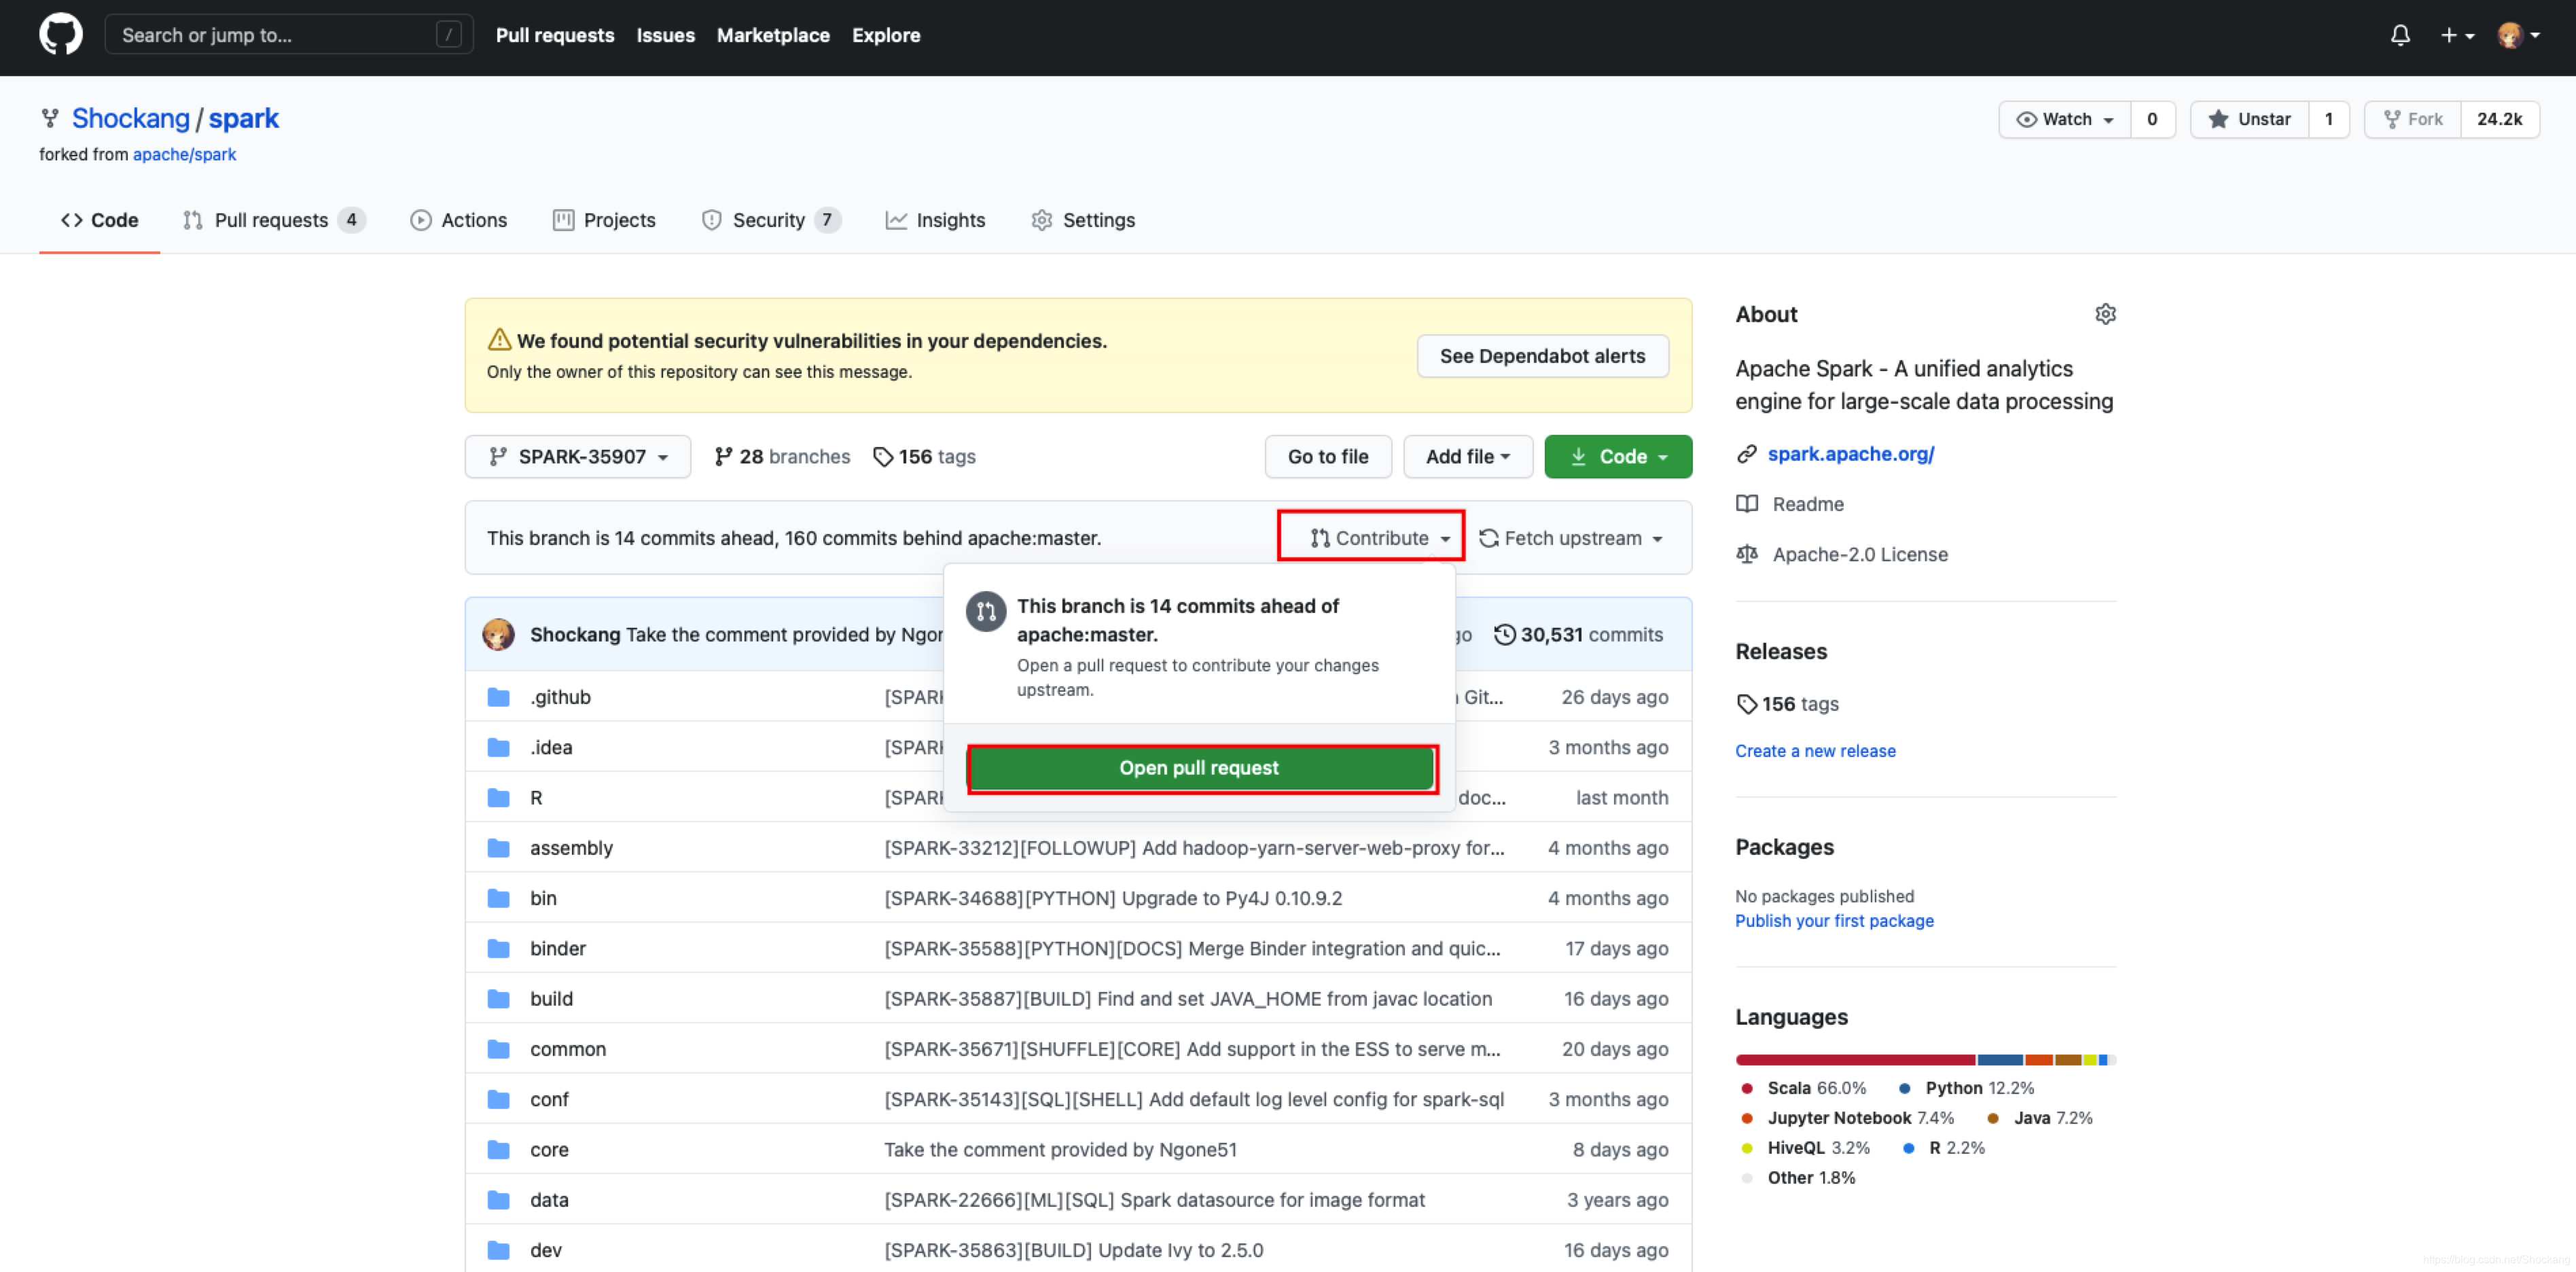Open the notifications bell
This screenshot has height=1272, width=2576.
2400,35
